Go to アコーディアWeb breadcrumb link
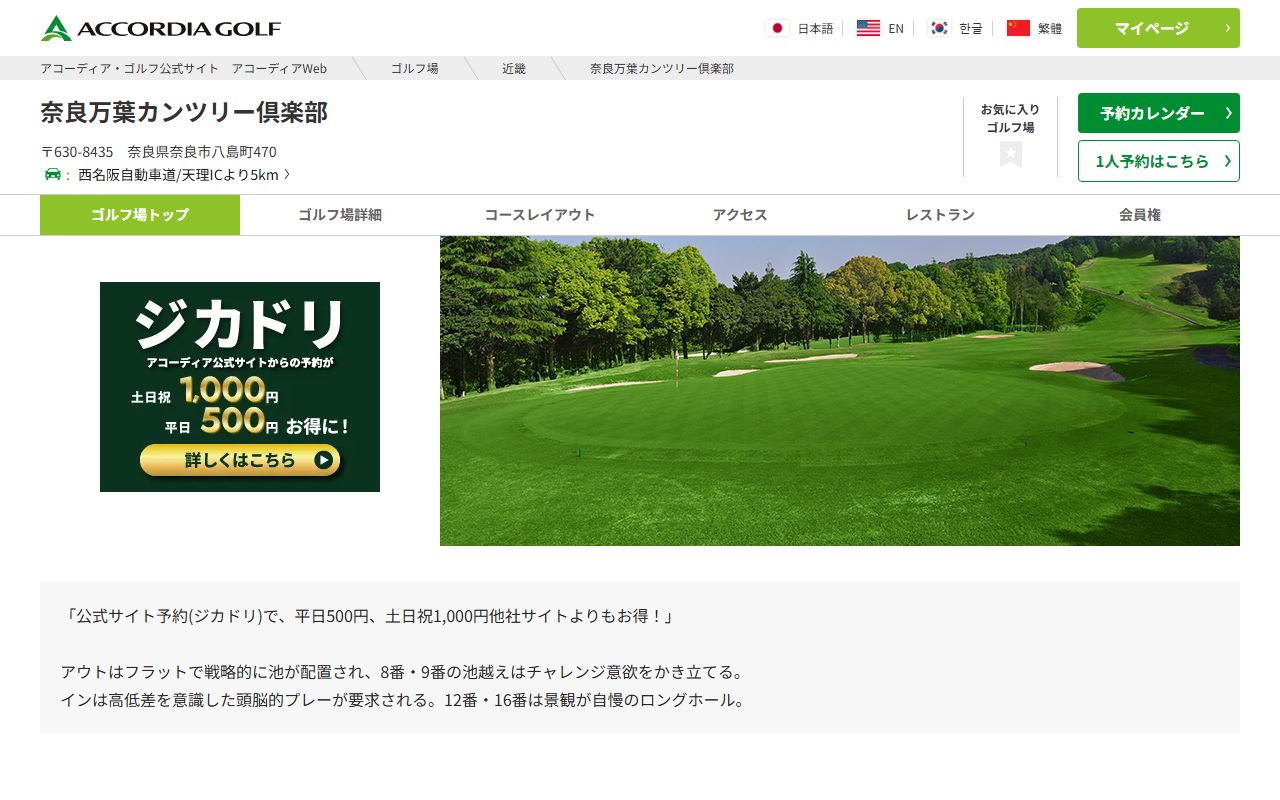The height and width of the screenshot is (800, 1280). [184, 68]
